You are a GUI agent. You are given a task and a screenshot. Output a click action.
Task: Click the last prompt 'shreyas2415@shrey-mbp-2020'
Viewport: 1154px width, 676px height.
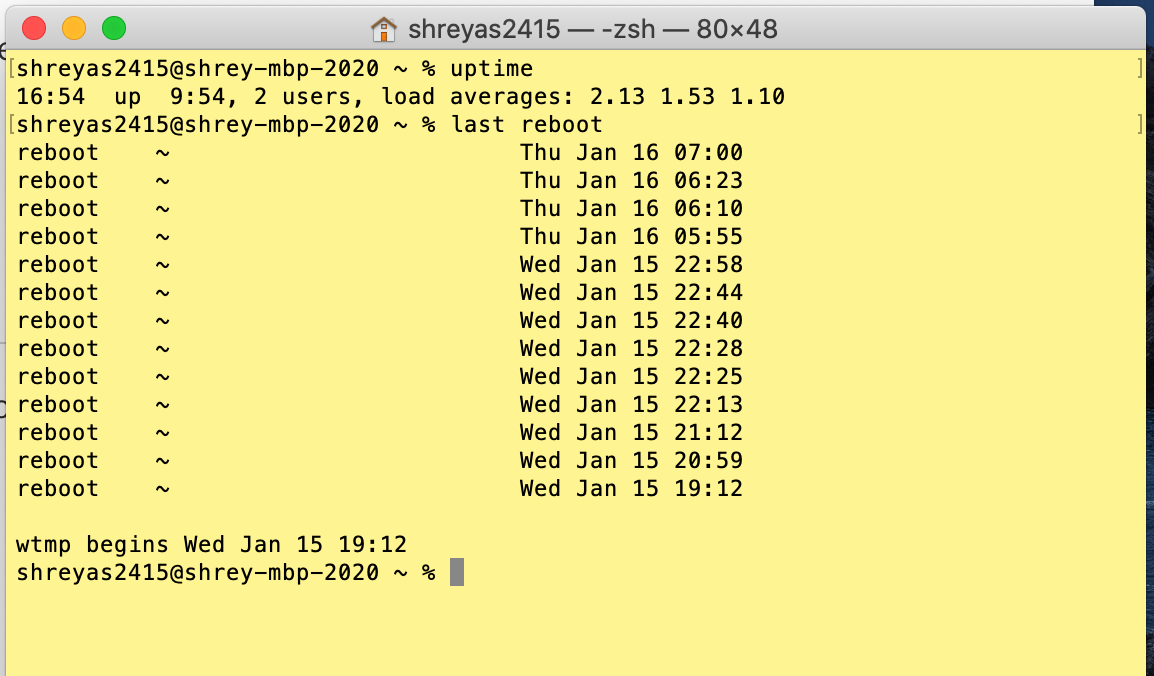(198, 573)
